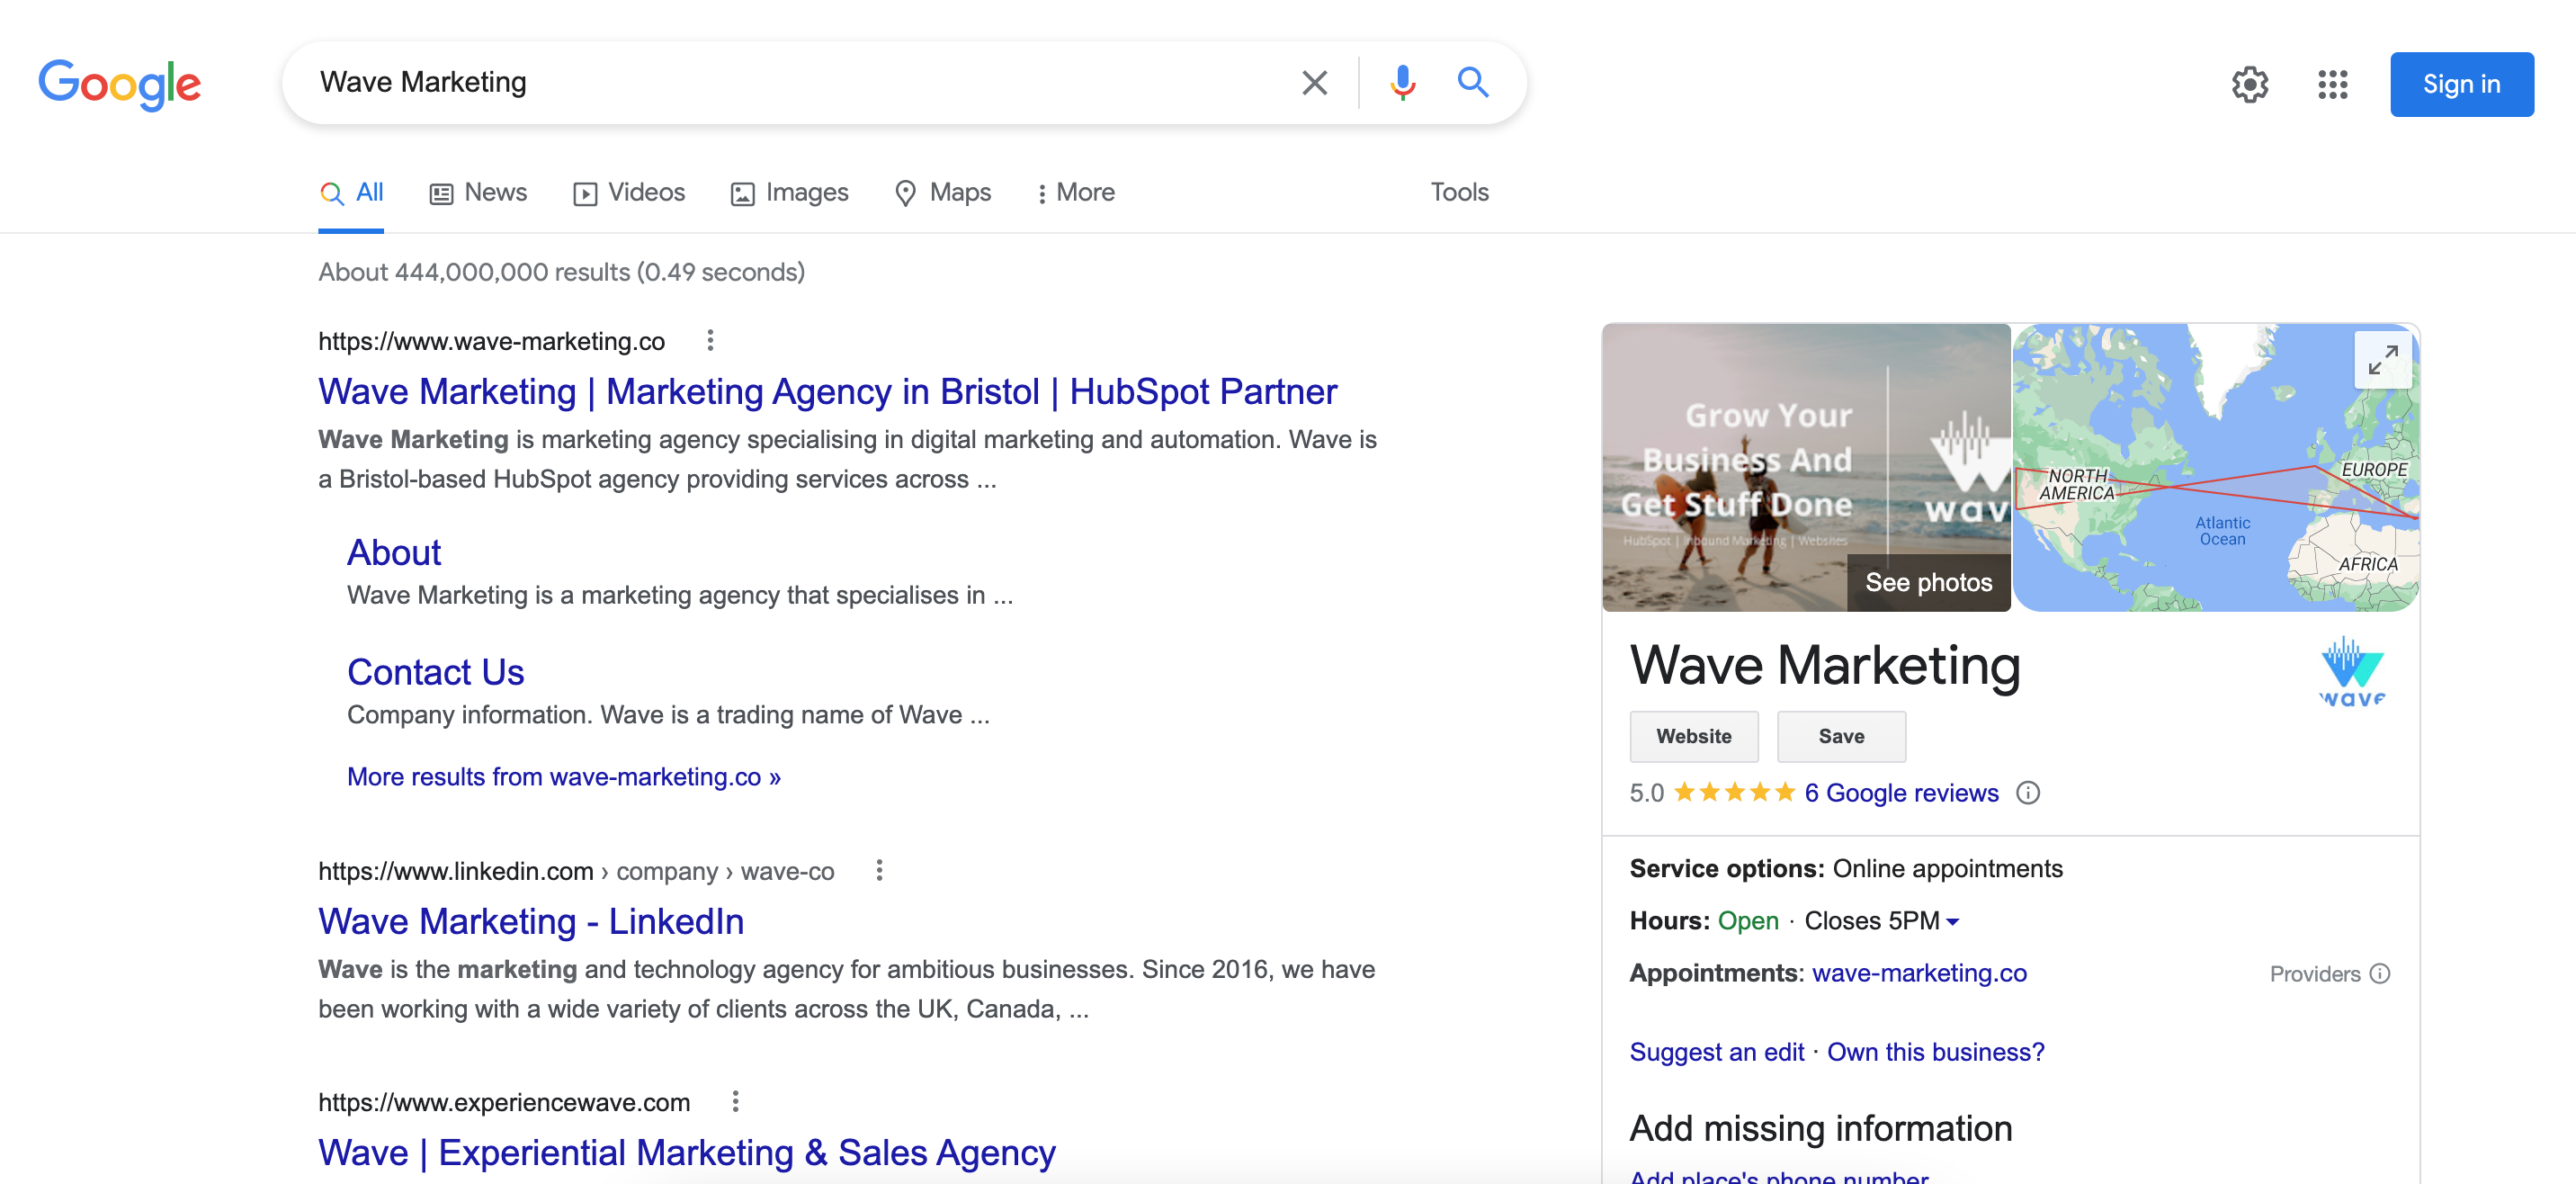Expand opening hours next to Closes 5PM
Image resolution: width=2576 pixels, height=1184 pixels.
1952,922
